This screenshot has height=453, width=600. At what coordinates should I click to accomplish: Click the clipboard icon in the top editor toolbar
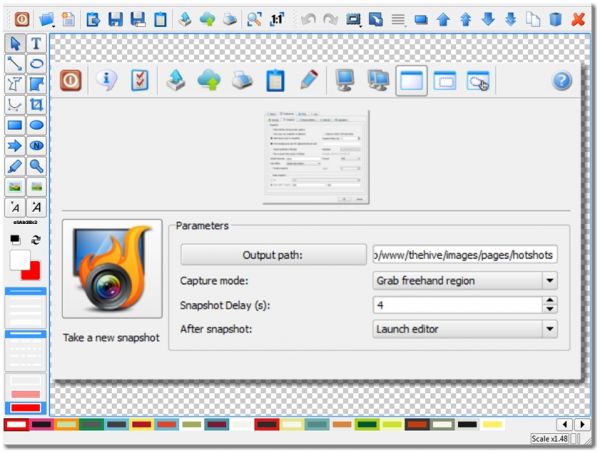tap(160, 19)
